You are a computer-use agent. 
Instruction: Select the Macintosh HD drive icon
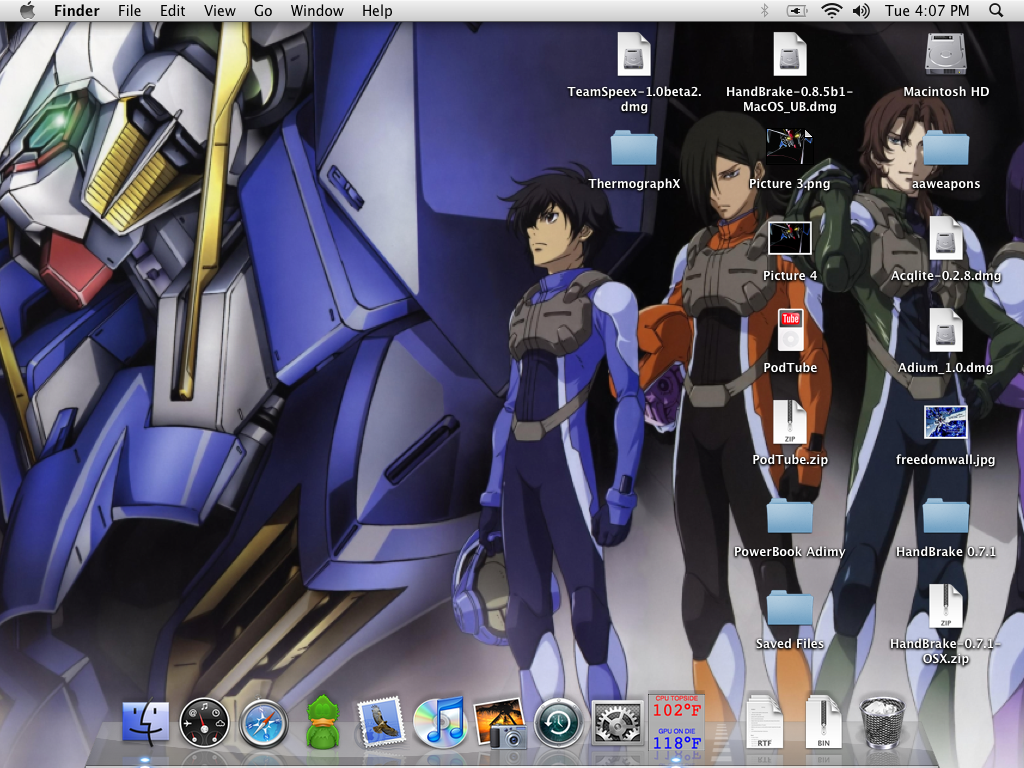pyautogui.click(x=946, y=54)
